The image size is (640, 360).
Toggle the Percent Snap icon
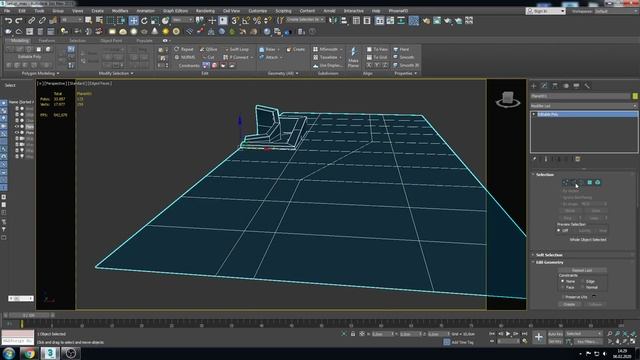257,20
